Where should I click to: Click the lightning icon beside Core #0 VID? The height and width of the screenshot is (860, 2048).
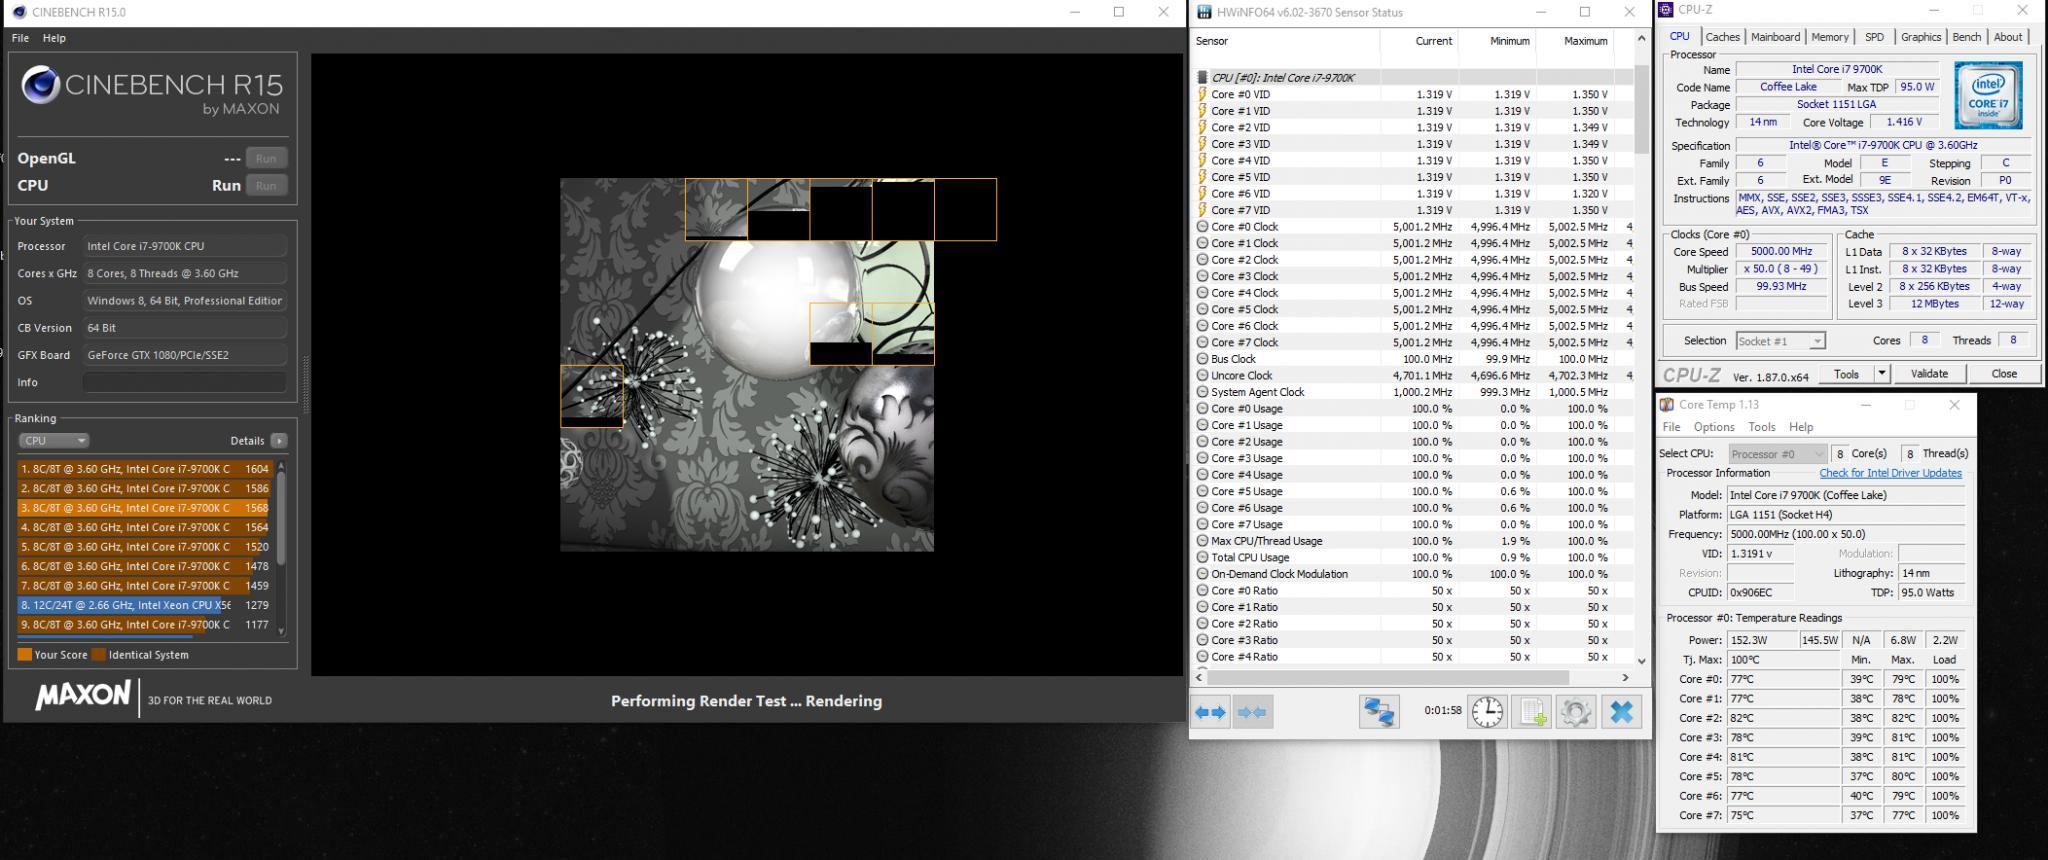[1202, 94]
